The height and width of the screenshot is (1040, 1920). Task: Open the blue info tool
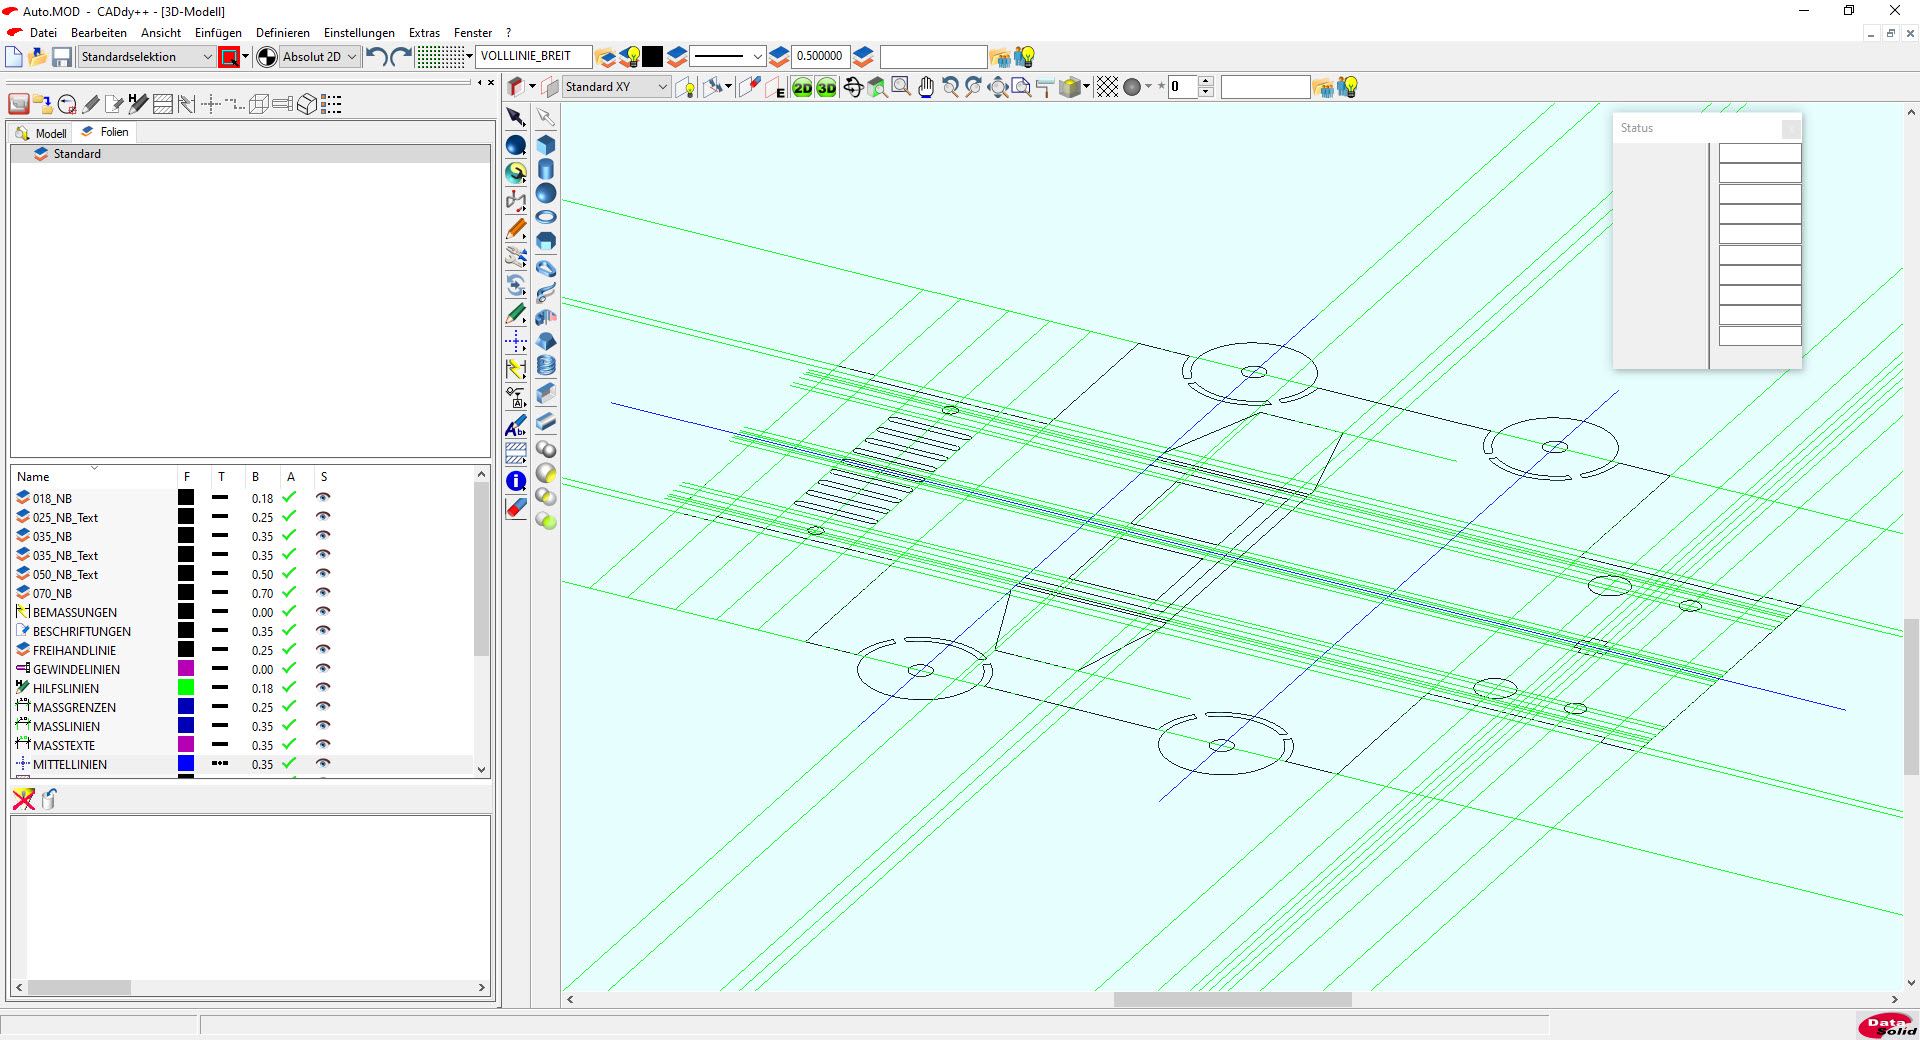pyautogui.click(x=516, y=481)
